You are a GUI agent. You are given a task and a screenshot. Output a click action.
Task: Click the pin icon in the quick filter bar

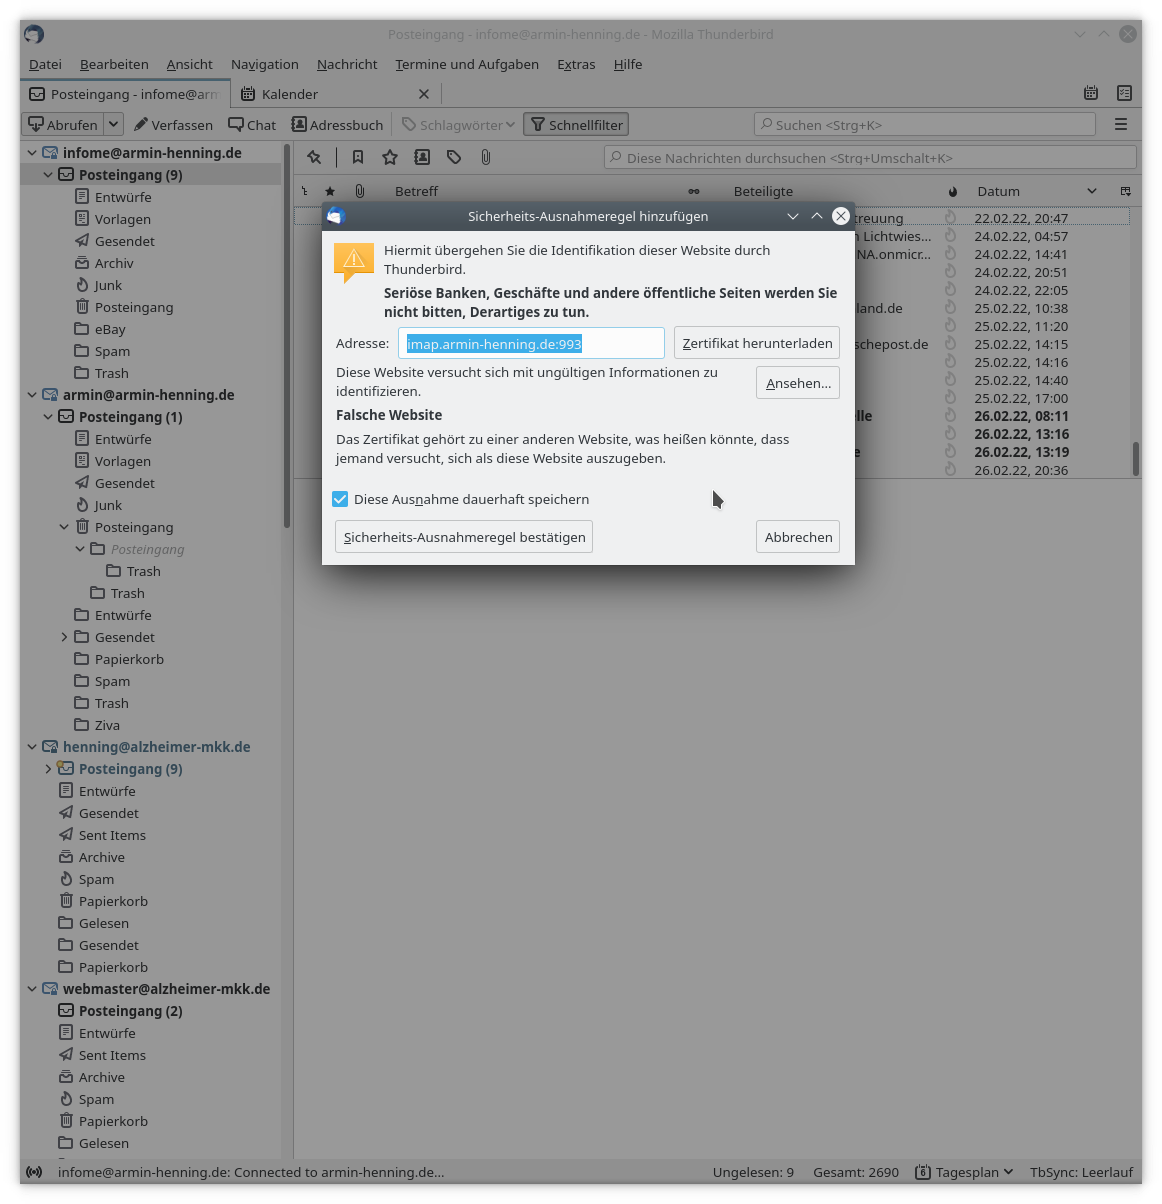[x=314, y=157]
